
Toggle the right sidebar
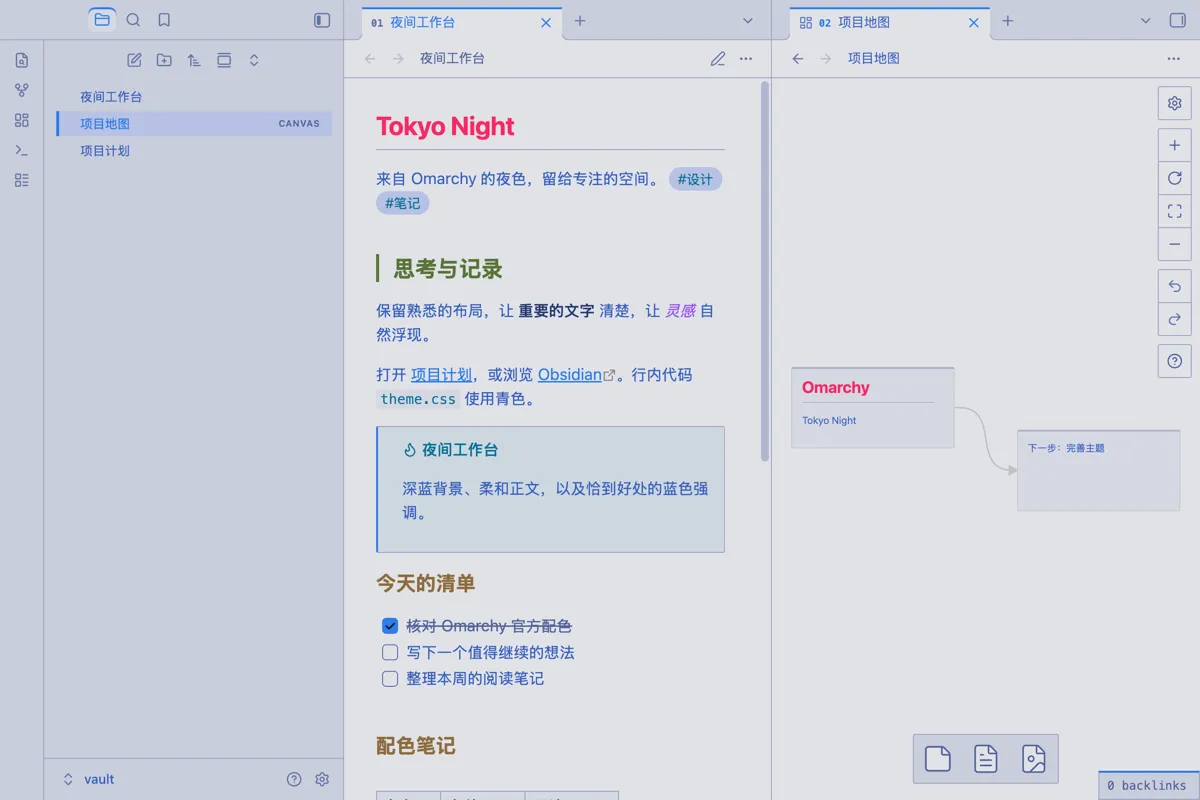1178,21
